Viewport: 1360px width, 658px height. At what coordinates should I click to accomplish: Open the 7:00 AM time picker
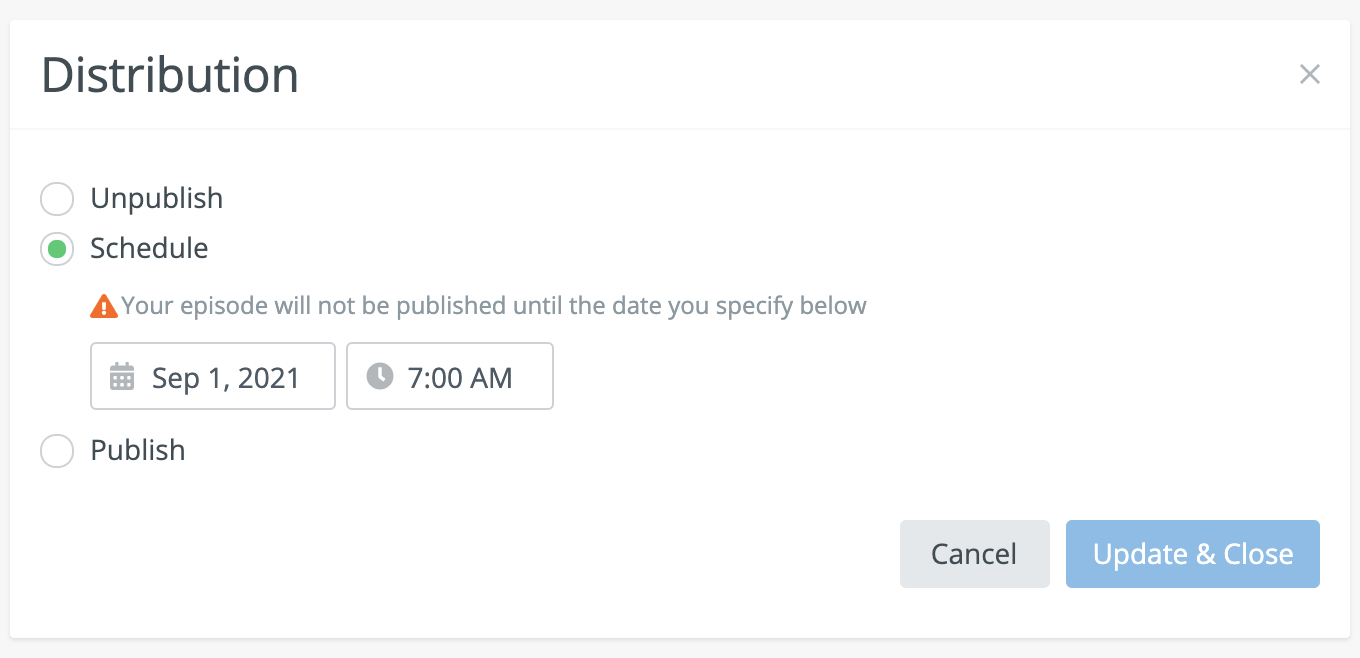coord(450,377)
